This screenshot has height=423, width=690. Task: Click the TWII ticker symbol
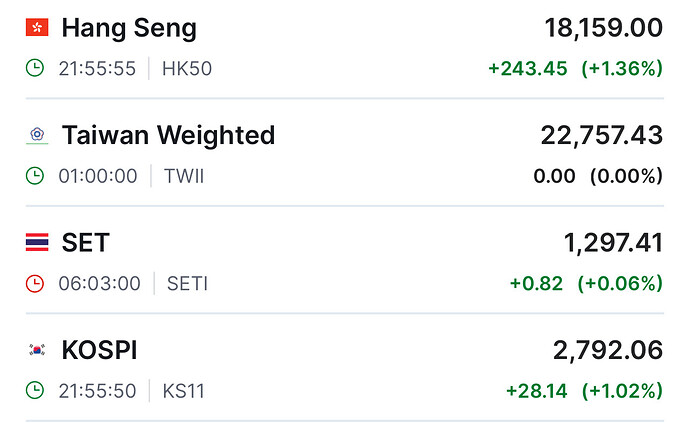[x=184, y=176]
